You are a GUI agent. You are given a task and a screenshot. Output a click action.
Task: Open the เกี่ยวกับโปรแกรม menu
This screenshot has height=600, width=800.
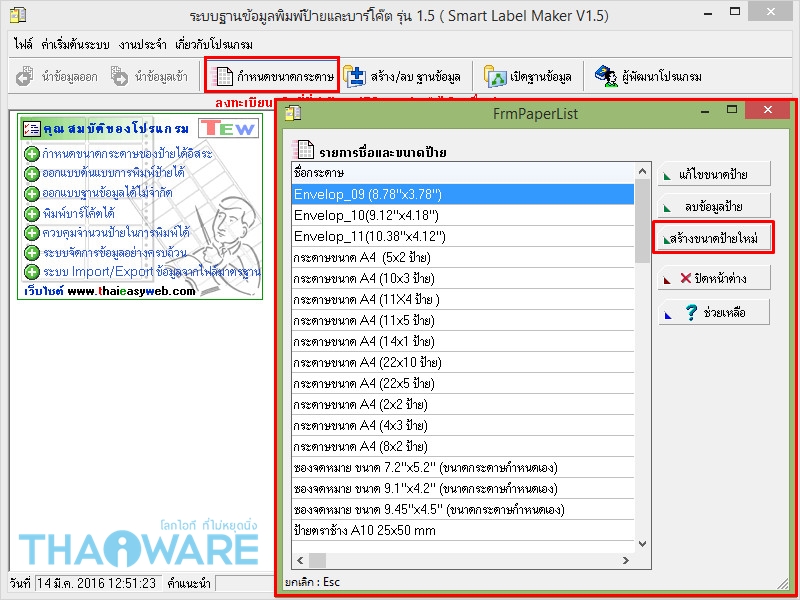coord(214,44)
